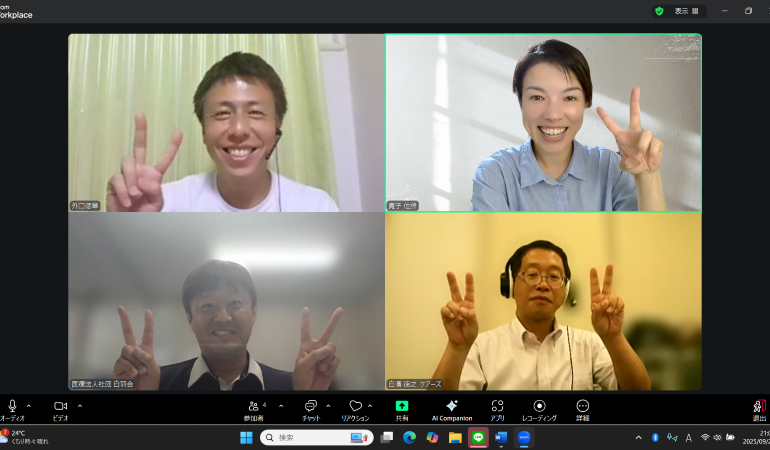Start recording the meeting

pos(539,406)
